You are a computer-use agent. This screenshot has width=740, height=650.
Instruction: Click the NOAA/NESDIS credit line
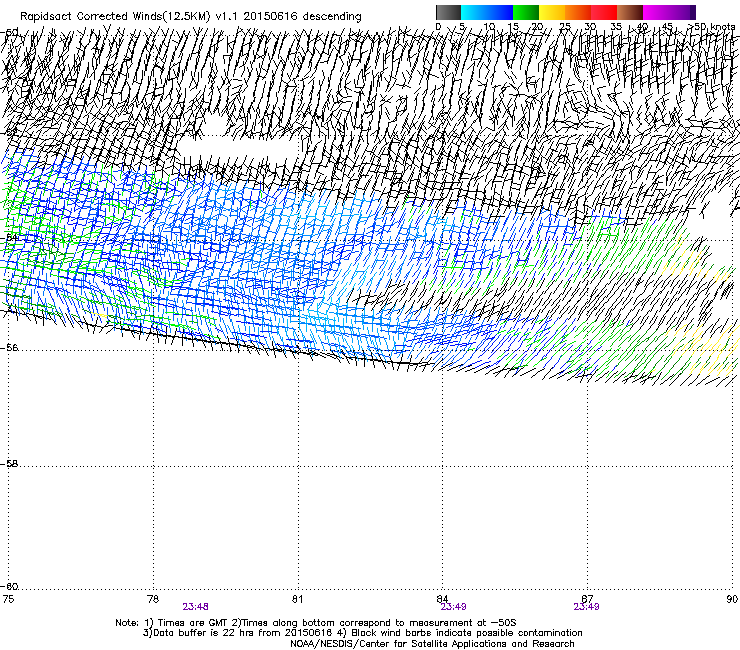tap(432, 643)
